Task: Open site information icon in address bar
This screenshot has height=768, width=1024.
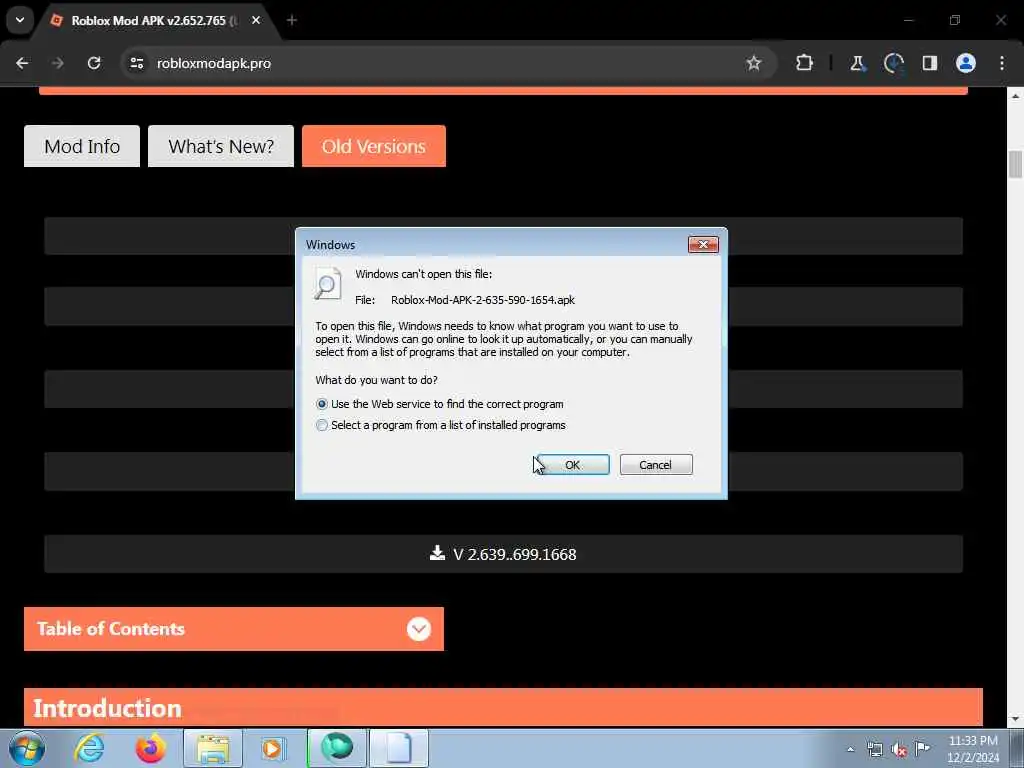Action: point(136,63)
